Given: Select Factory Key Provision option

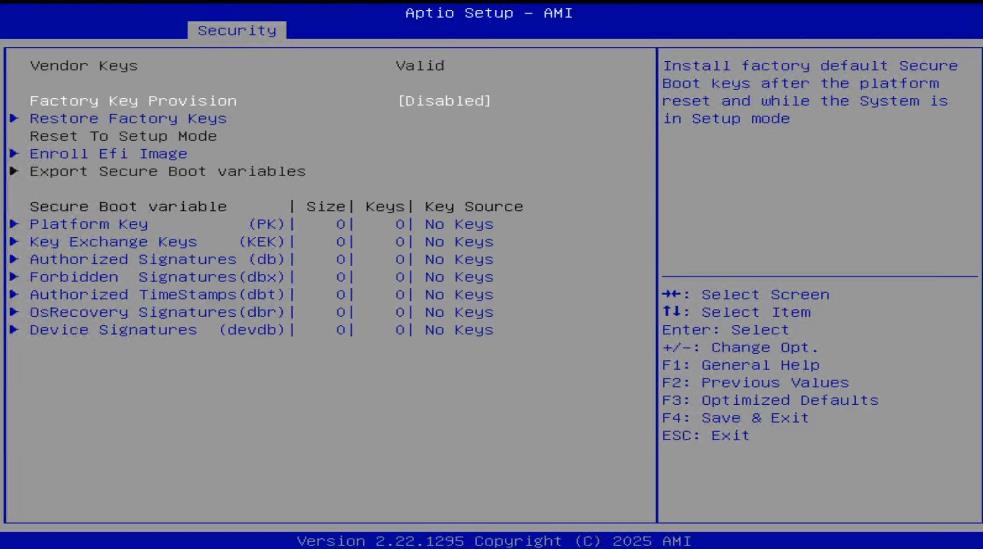Looking at the screenshot, I should (x=133, y=101).
